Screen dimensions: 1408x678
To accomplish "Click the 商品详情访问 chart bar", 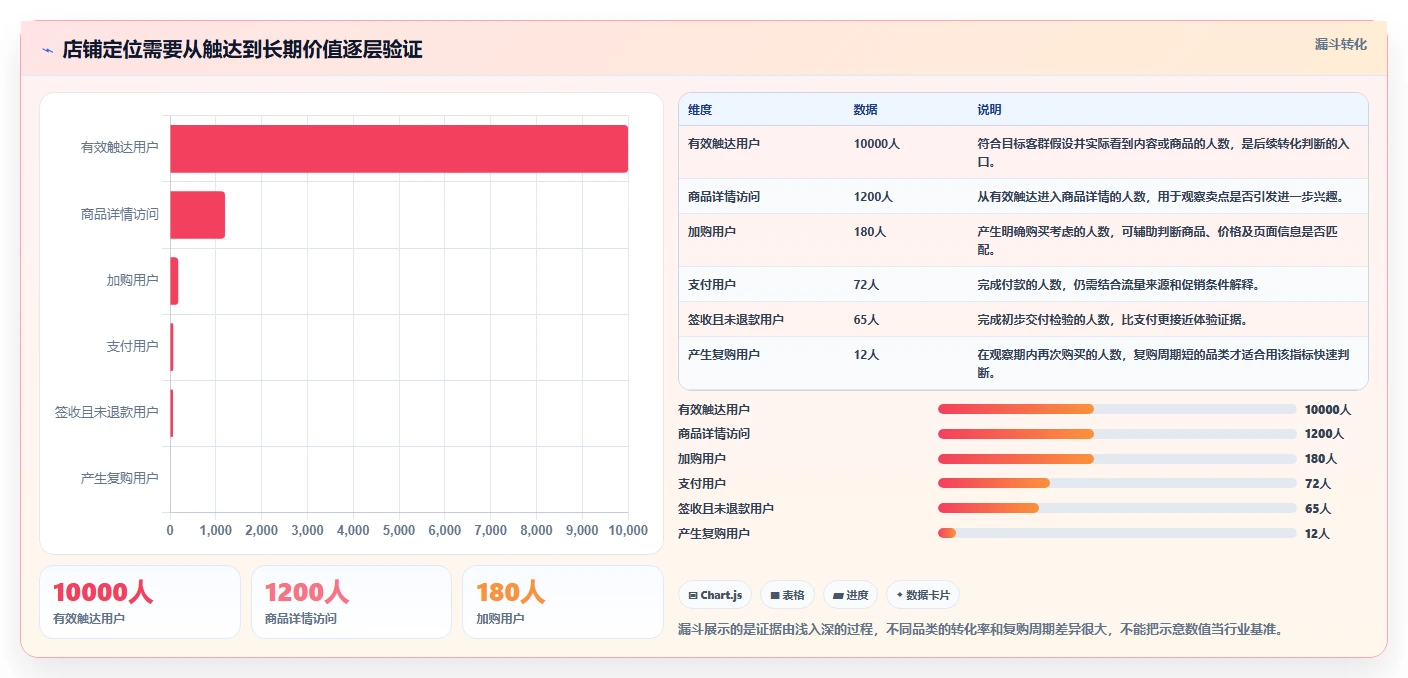I will 197,214.
